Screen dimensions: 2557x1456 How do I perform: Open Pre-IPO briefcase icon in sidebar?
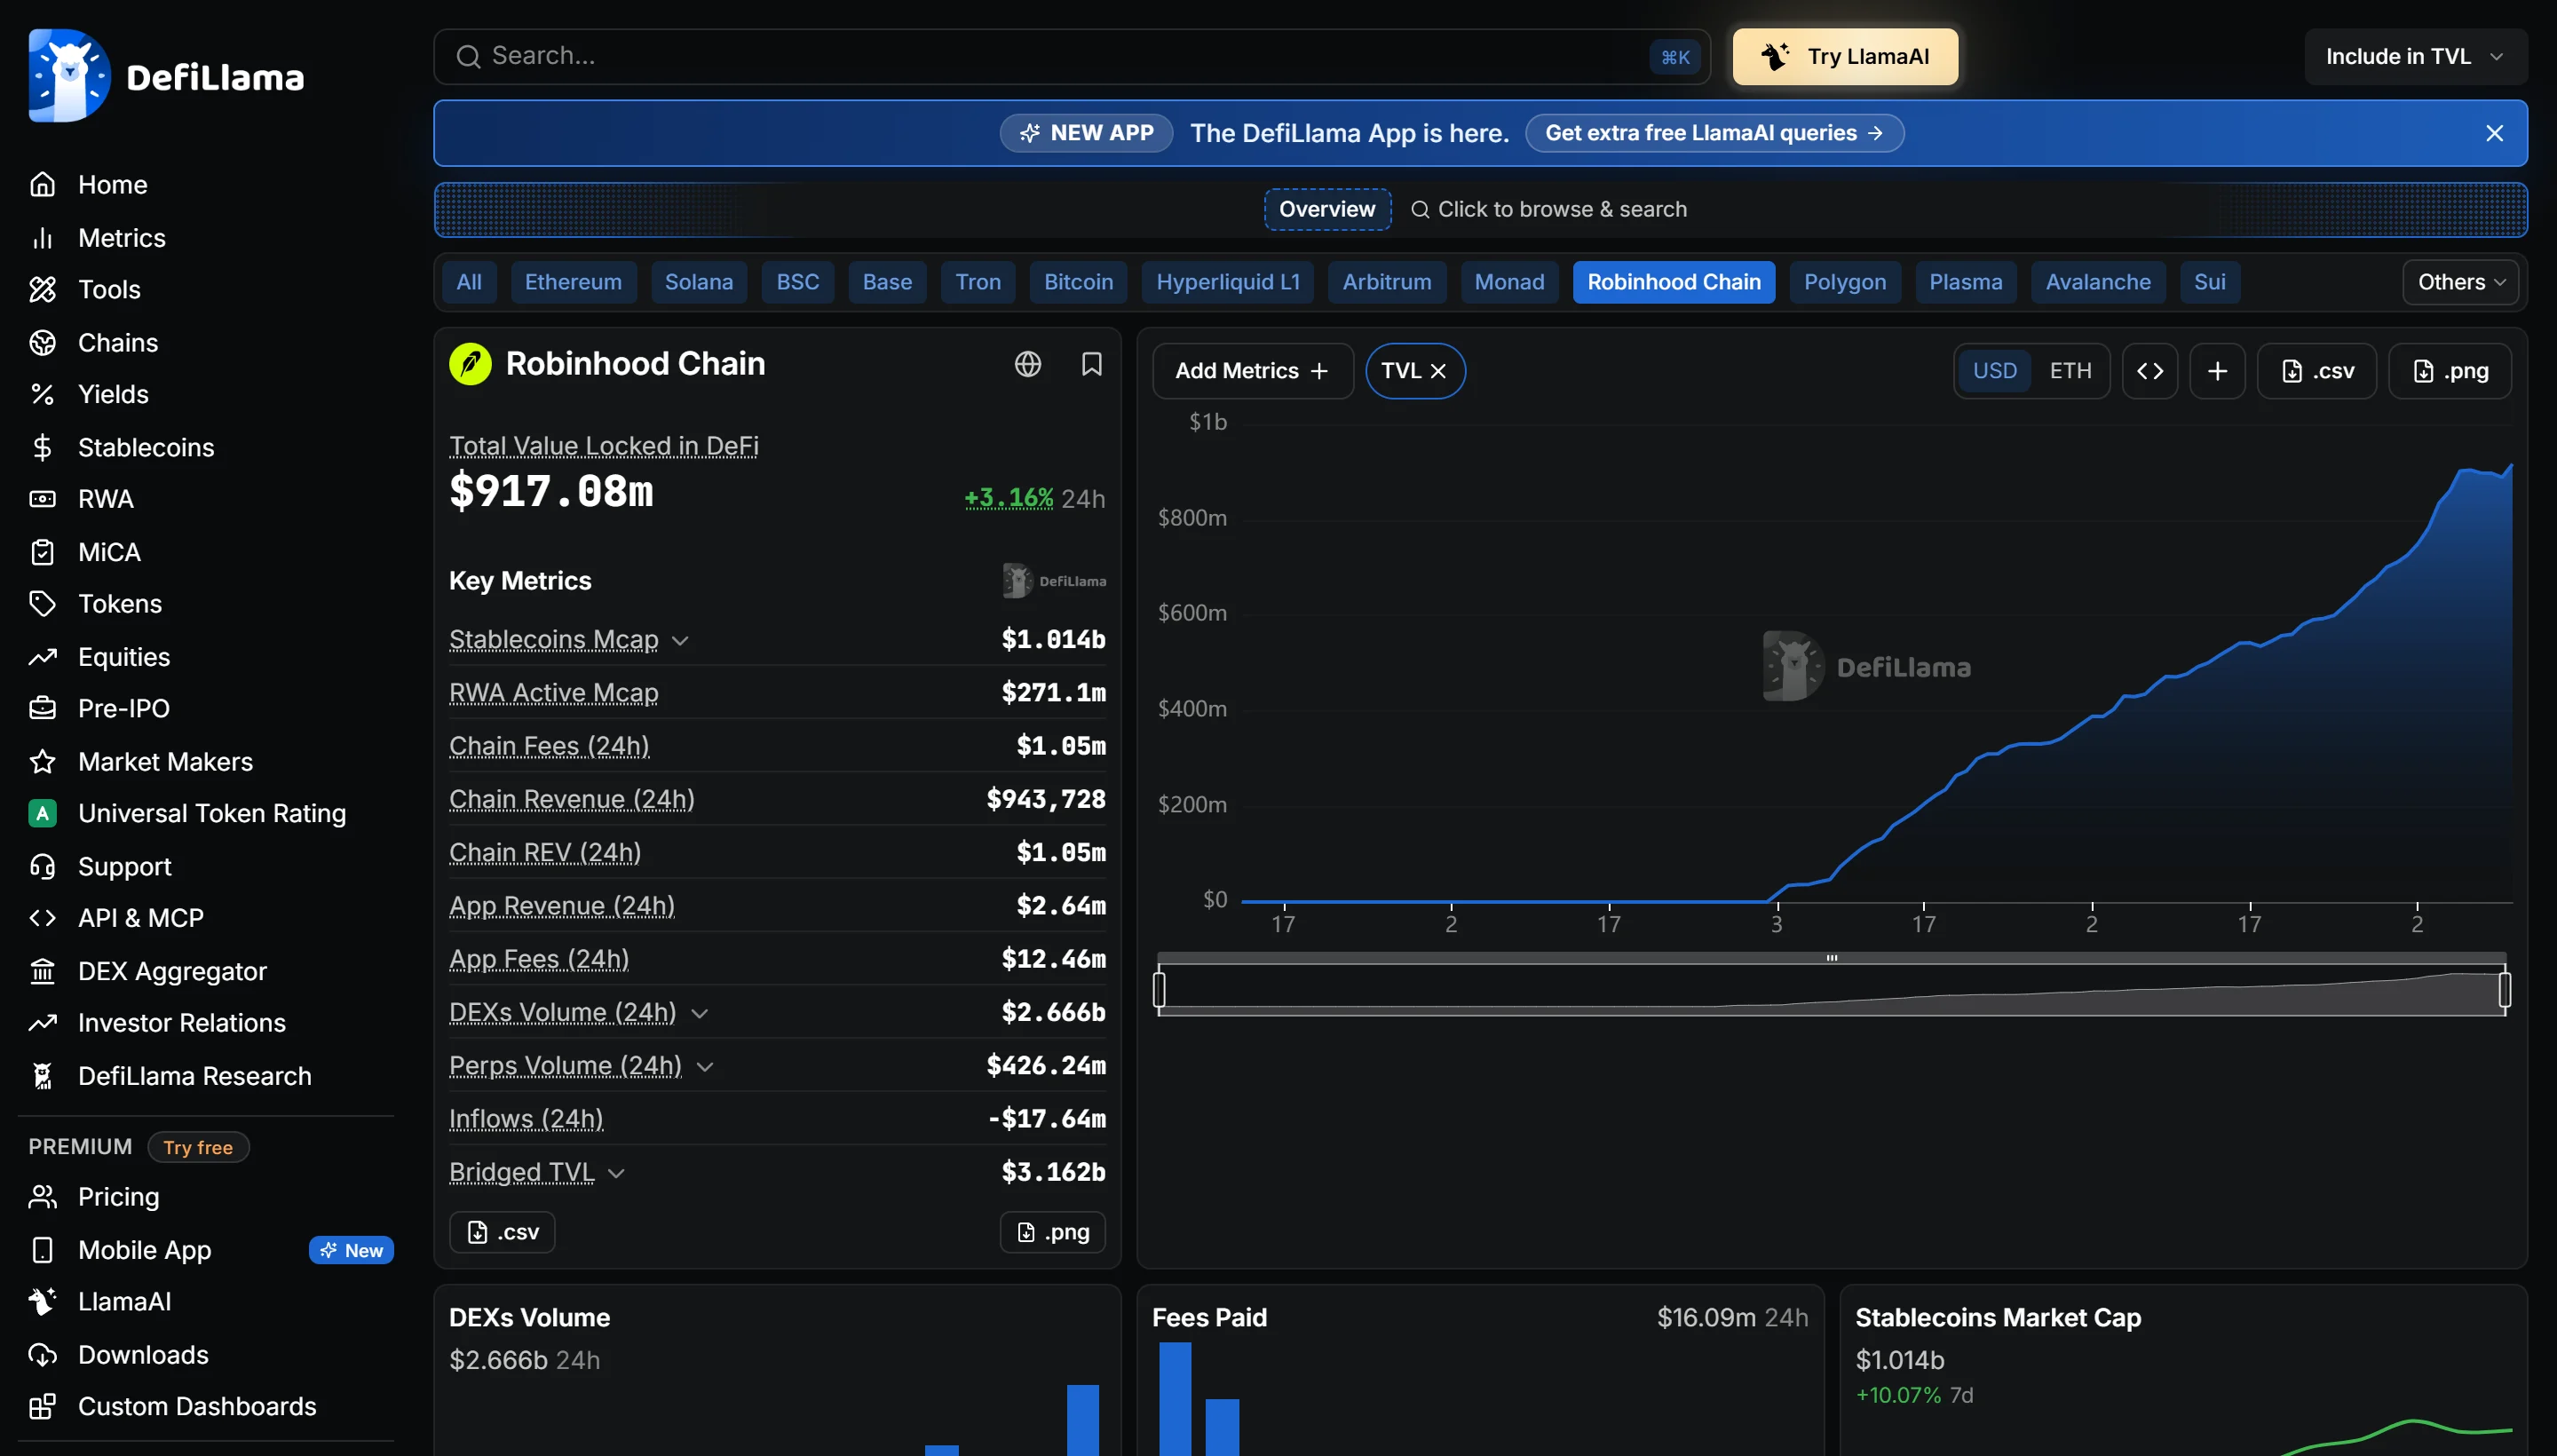coord(42,709)
